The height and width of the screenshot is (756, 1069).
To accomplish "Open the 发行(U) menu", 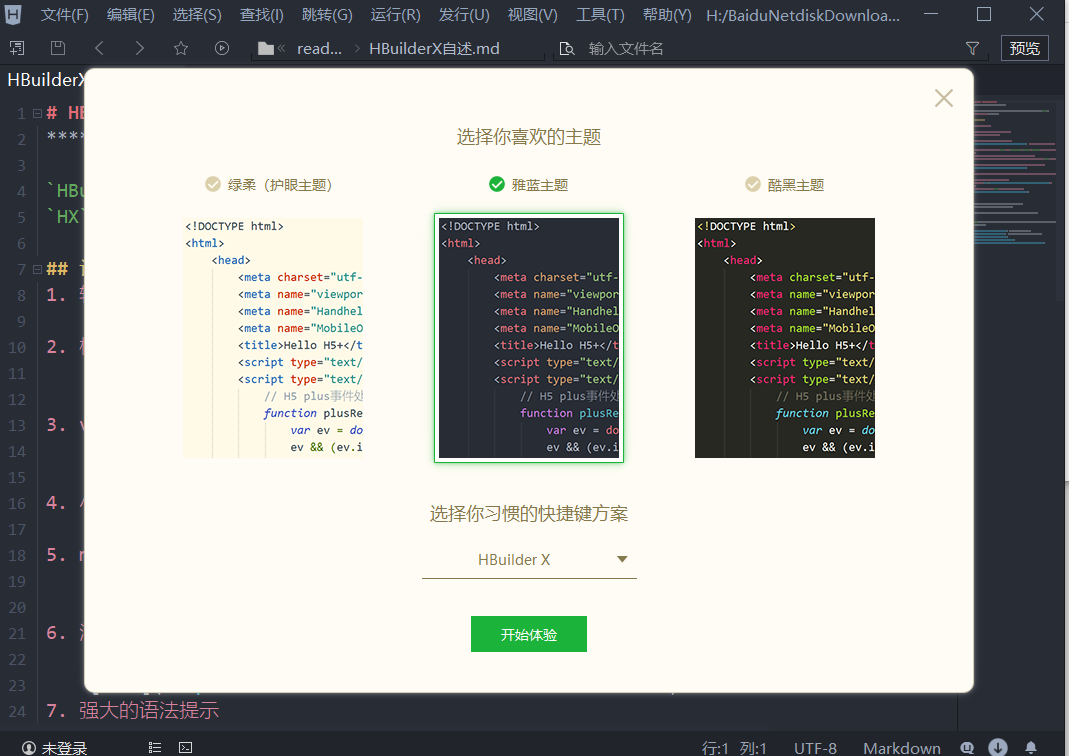I will 464,15.
